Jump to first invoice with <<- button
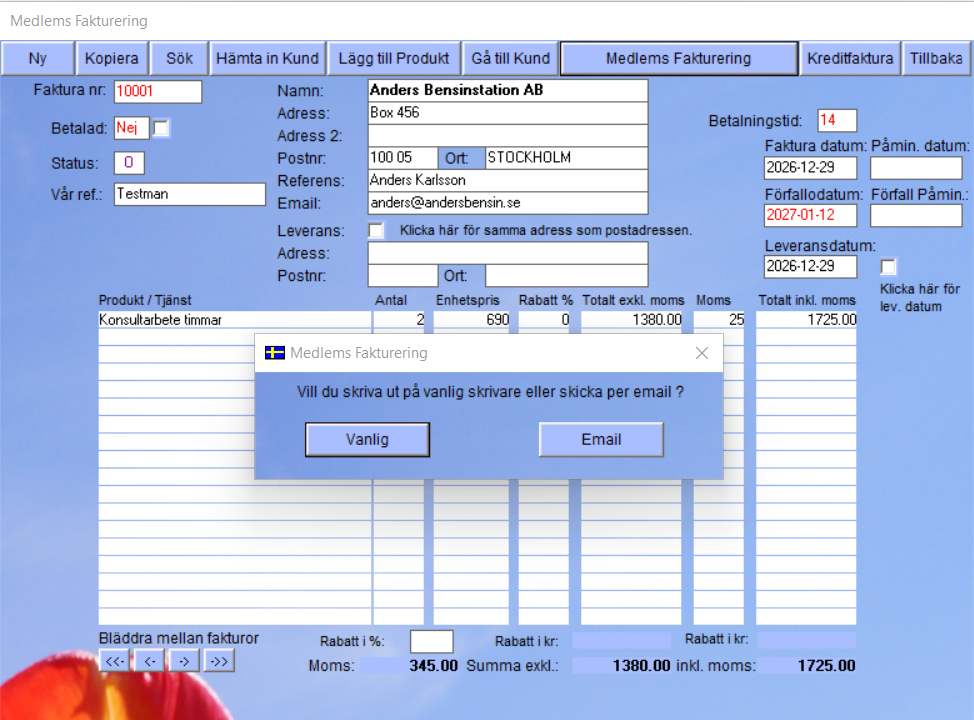 click(x=115, y=661)
